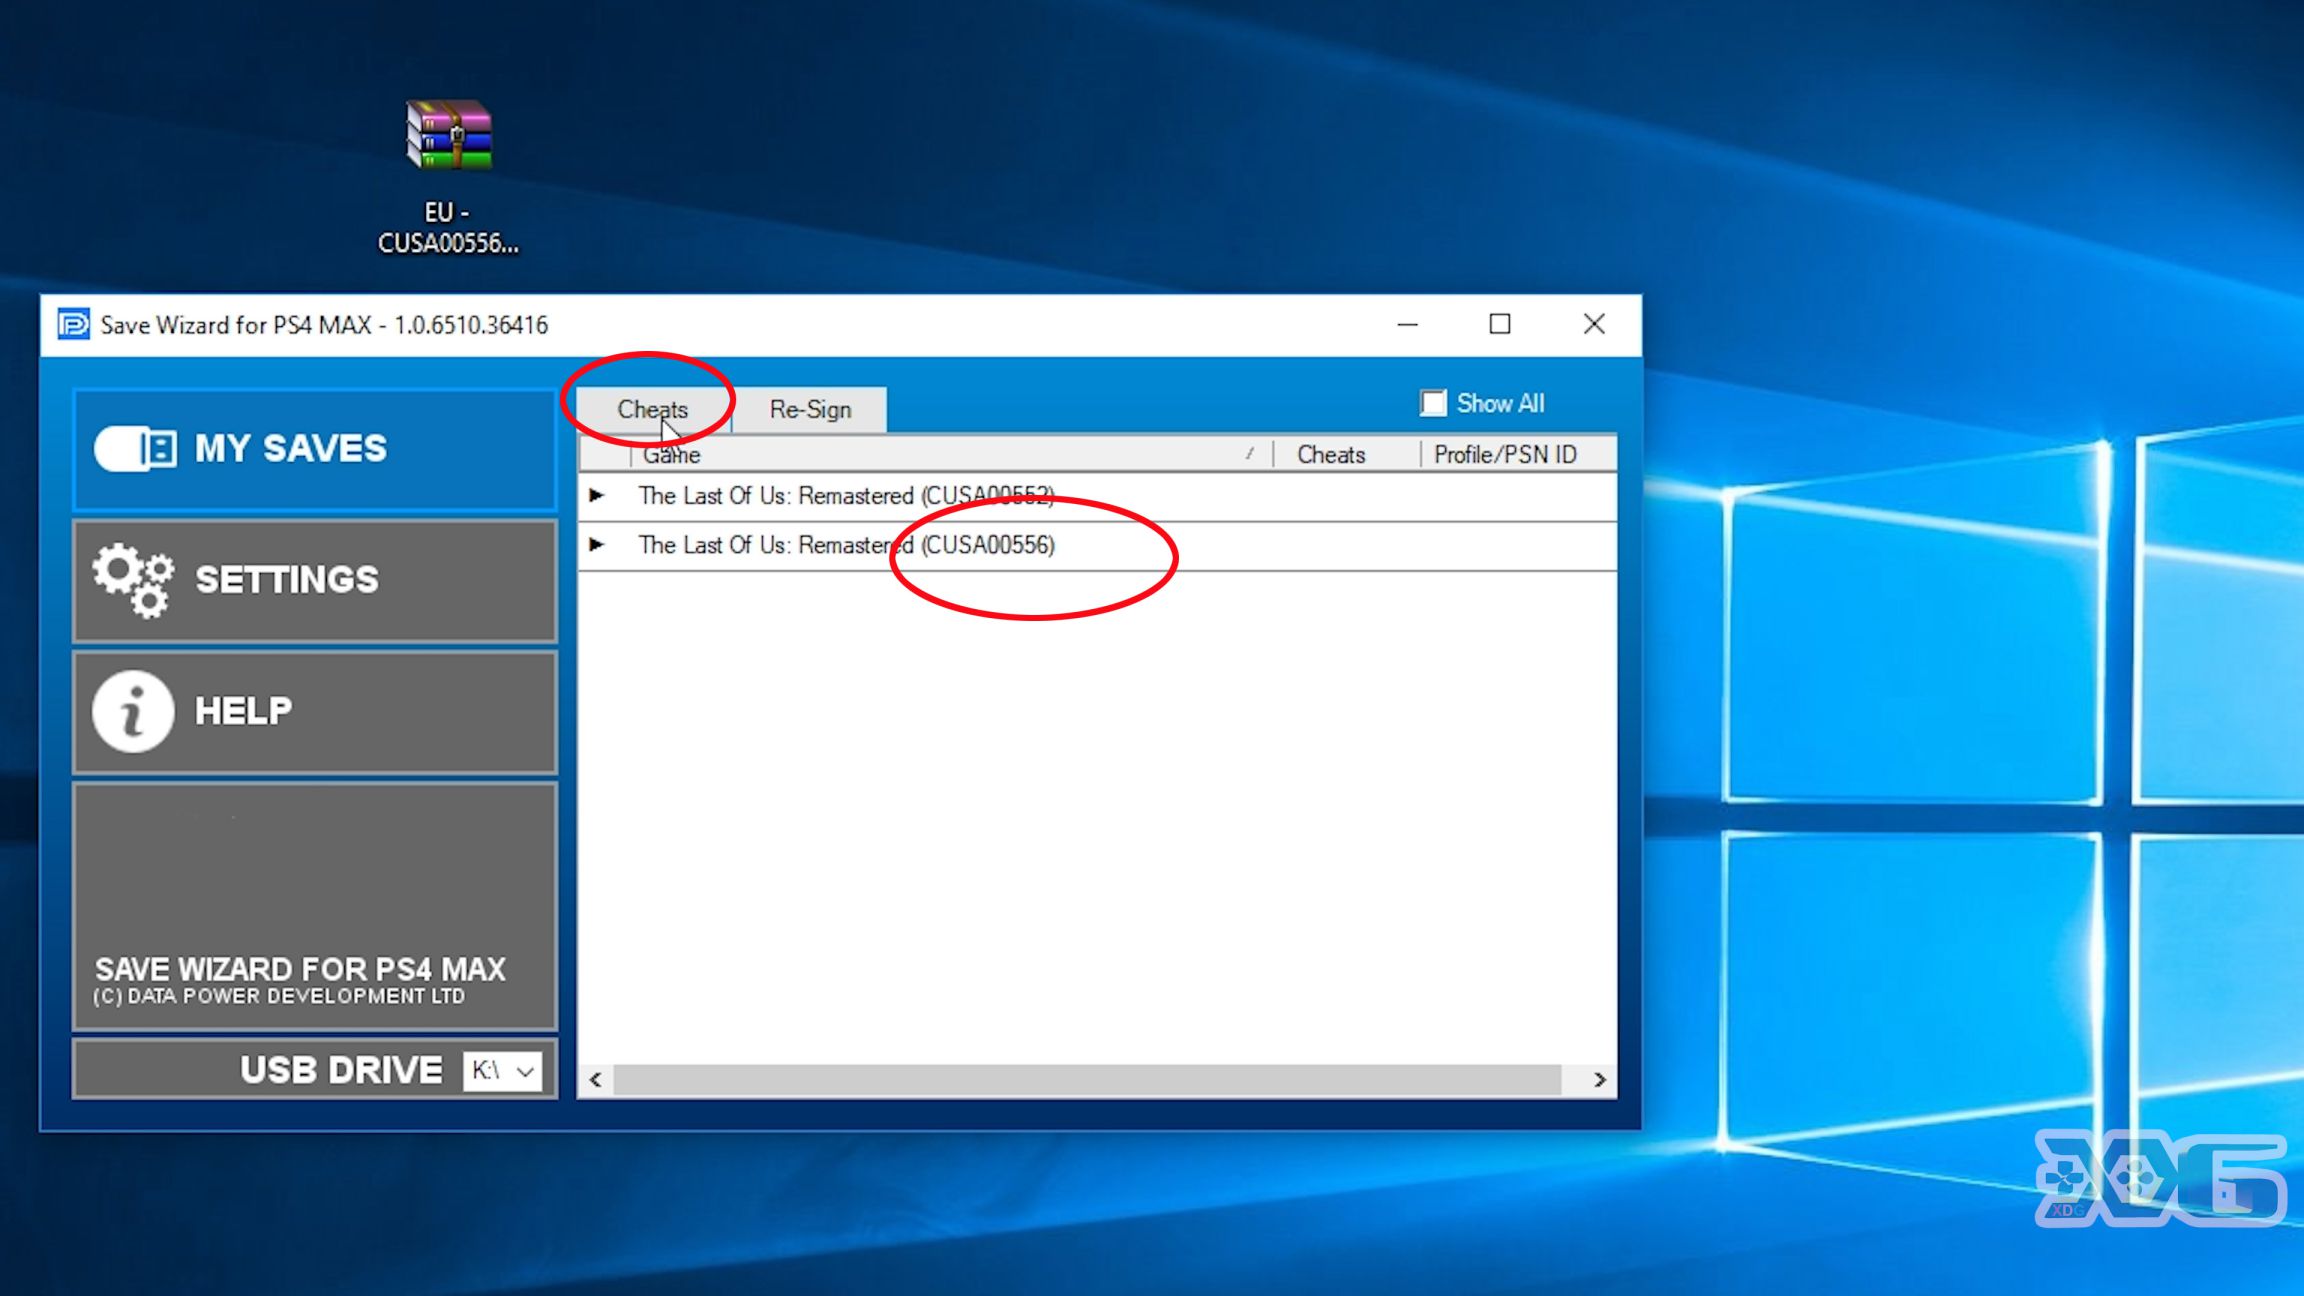Select The Last Of Us: Remastered (CUSA00556) text
The width and height of the screenshot is (2304, 1296).
(846, 545)
